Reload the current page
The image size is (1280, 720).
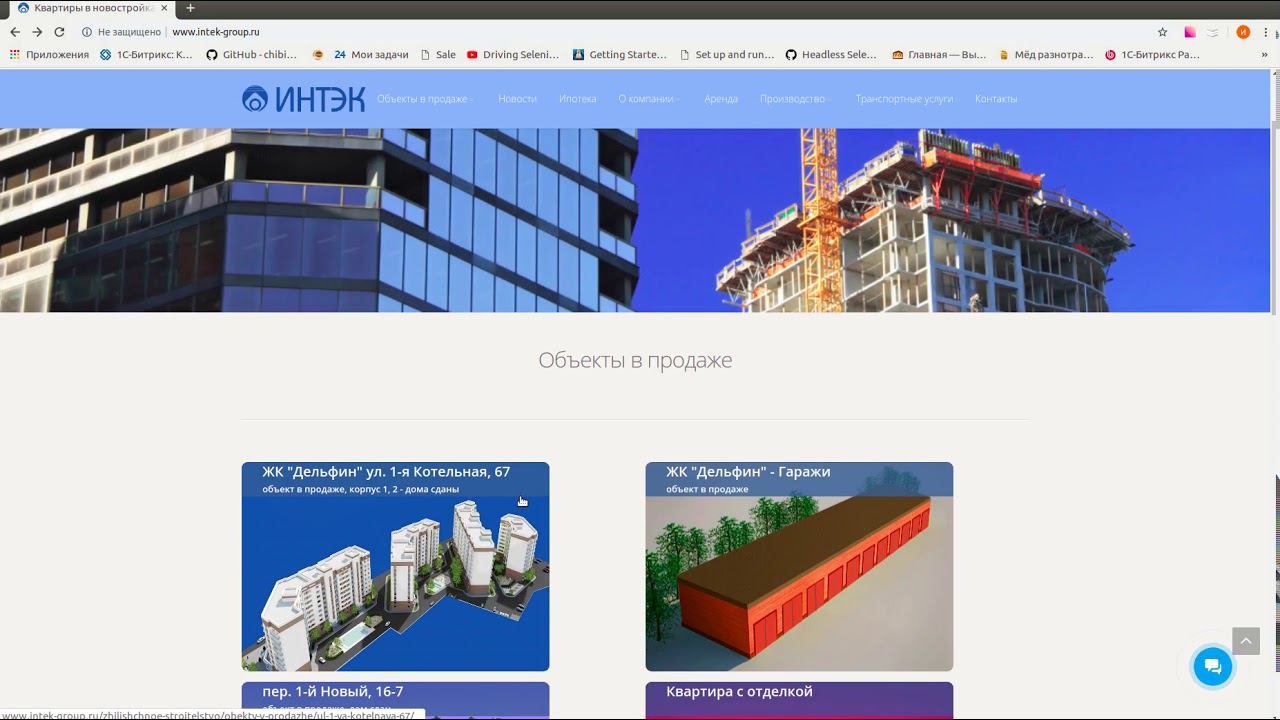59,32
